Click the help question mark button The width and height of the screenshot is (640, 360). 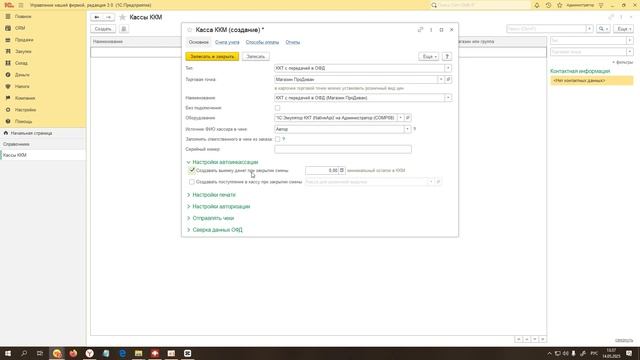[447, 56]
